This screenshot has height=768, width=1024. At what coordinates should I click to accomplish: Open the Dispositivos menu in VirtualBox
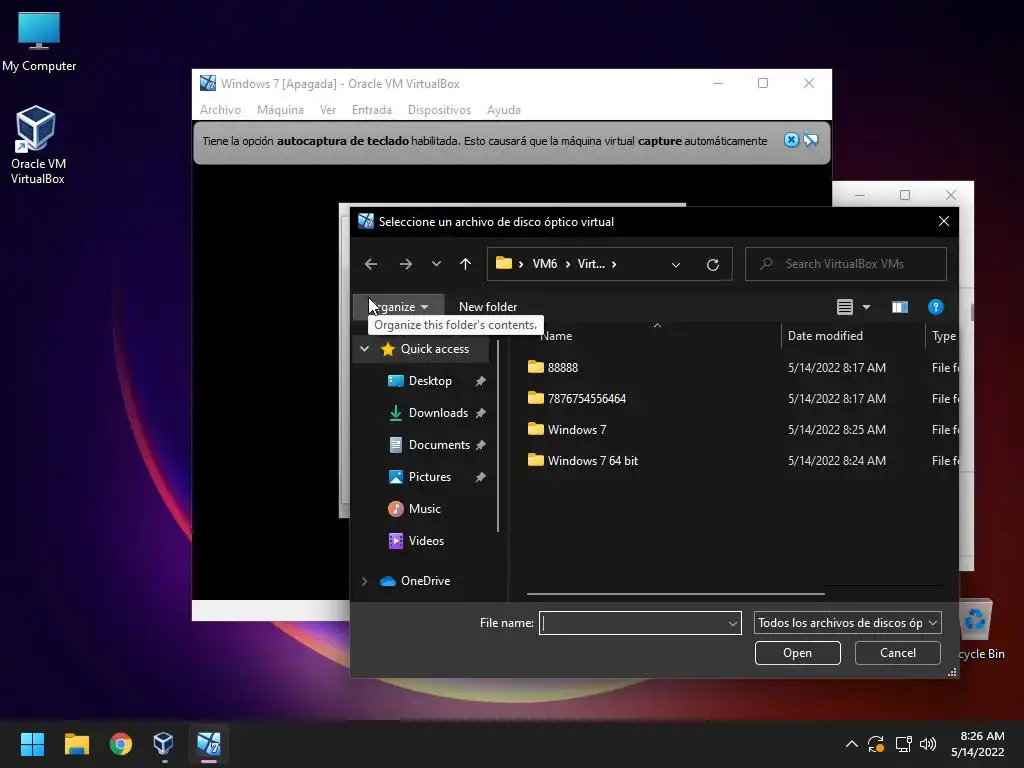[x=440, y=110]
